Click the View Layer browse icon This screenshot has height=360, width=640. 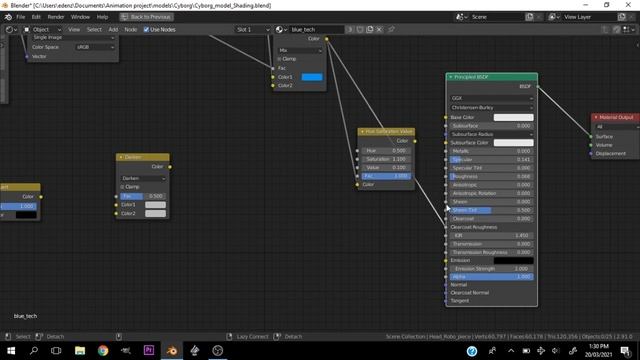click(554, 17)
